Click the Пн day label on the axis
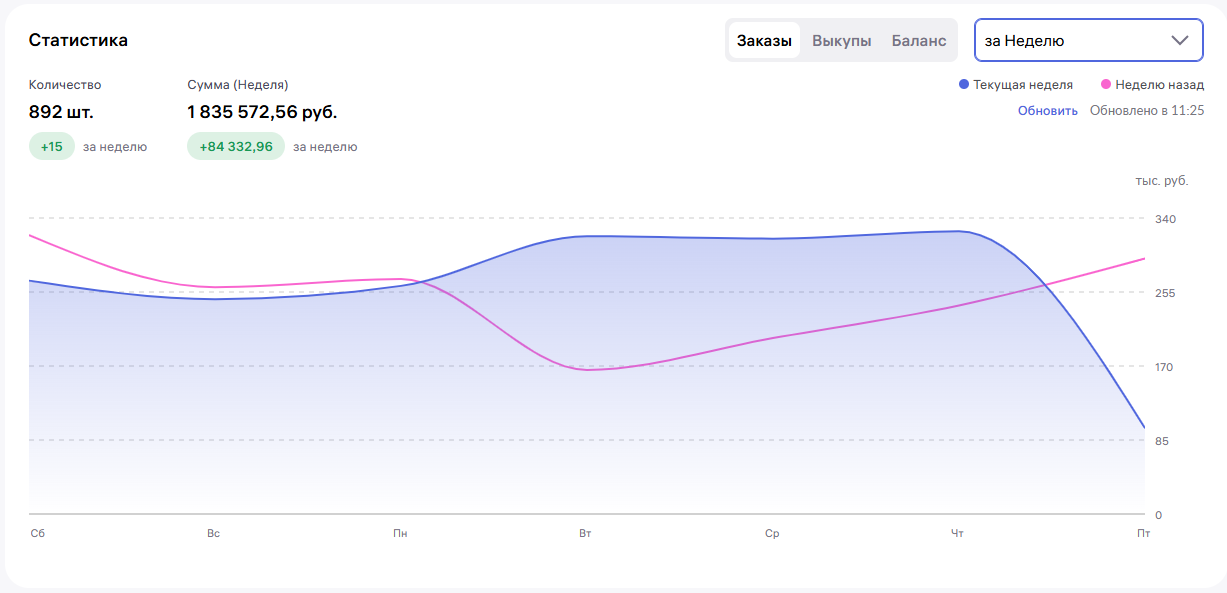 [400, 534]
